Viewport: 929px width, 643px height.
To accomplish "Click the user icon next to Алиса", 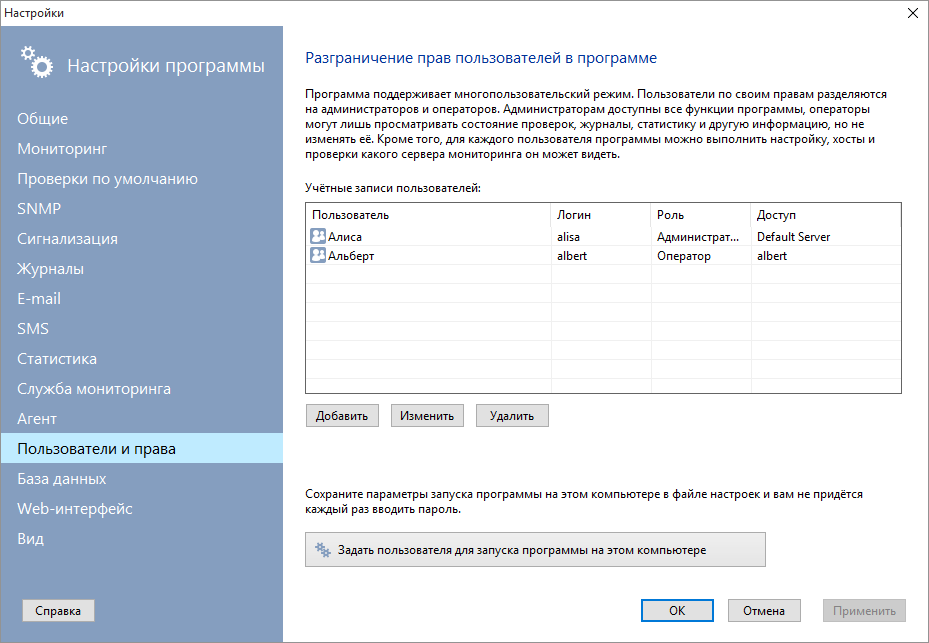I will [318, 236].
